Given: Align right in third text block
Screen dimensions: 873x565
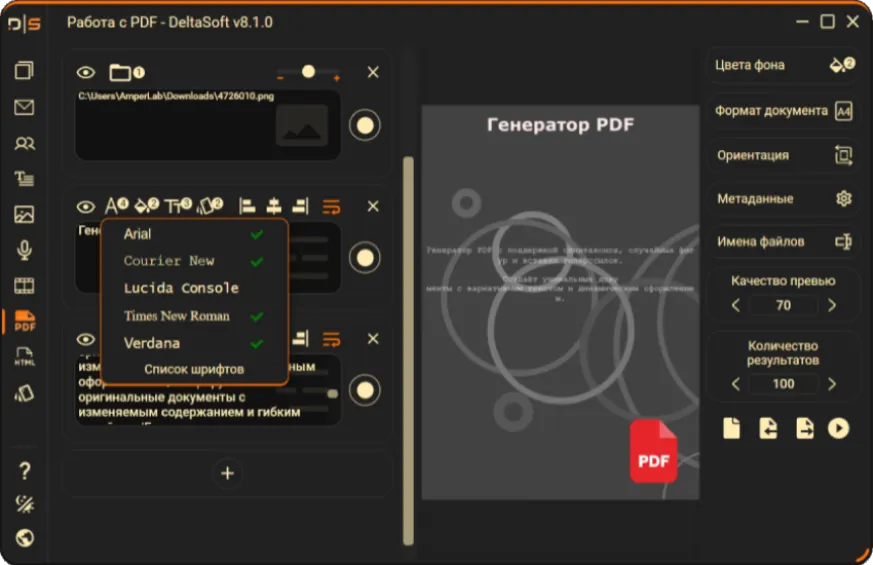Looking at the screenshot, I should point(301,338).
